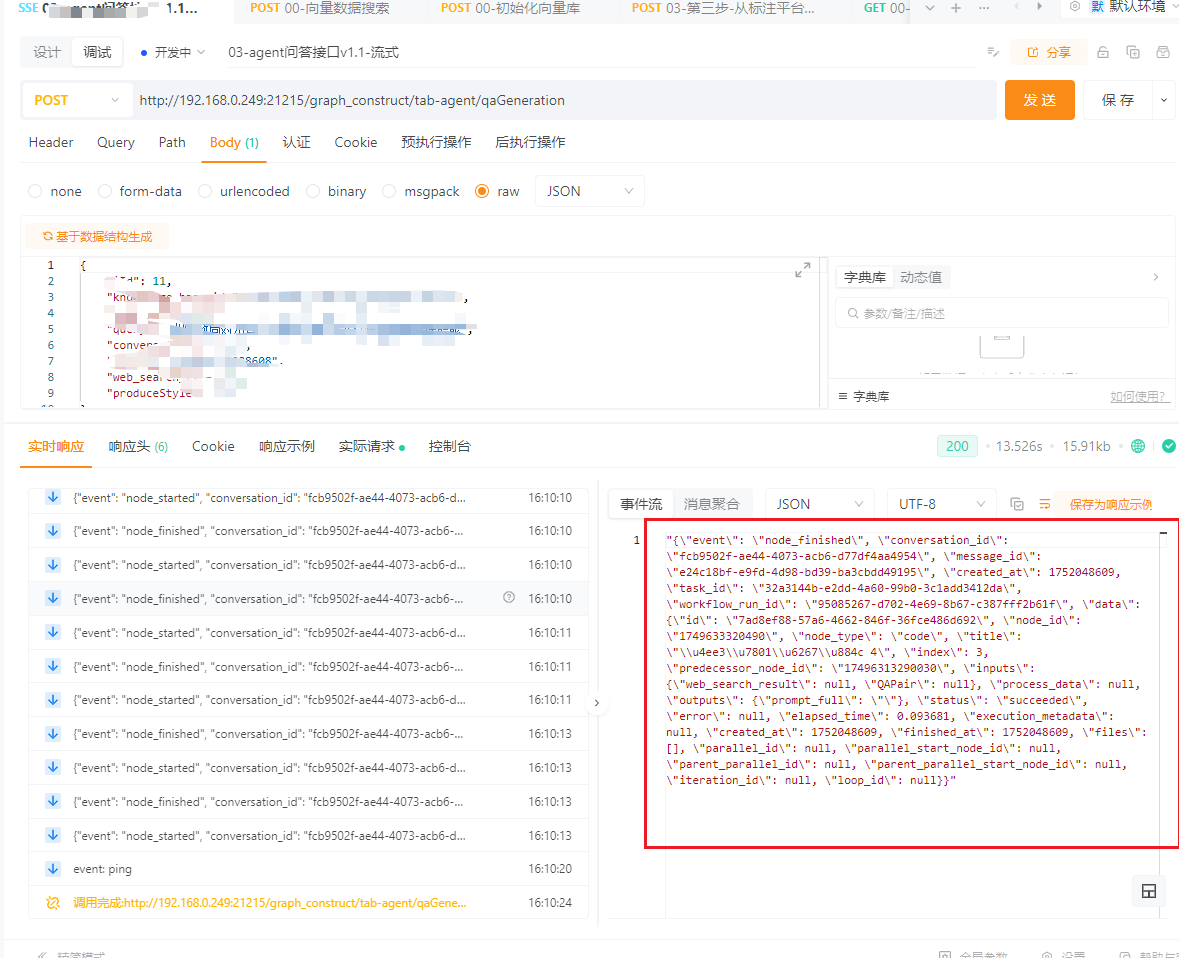Switch to the 动态值 tab
The image size is (1179, 958).
point(920,277)
